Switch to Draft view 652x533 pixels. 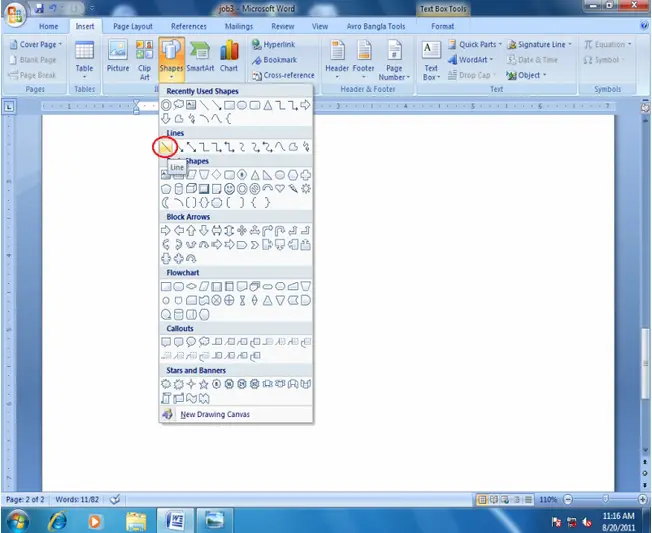[528, 499]
